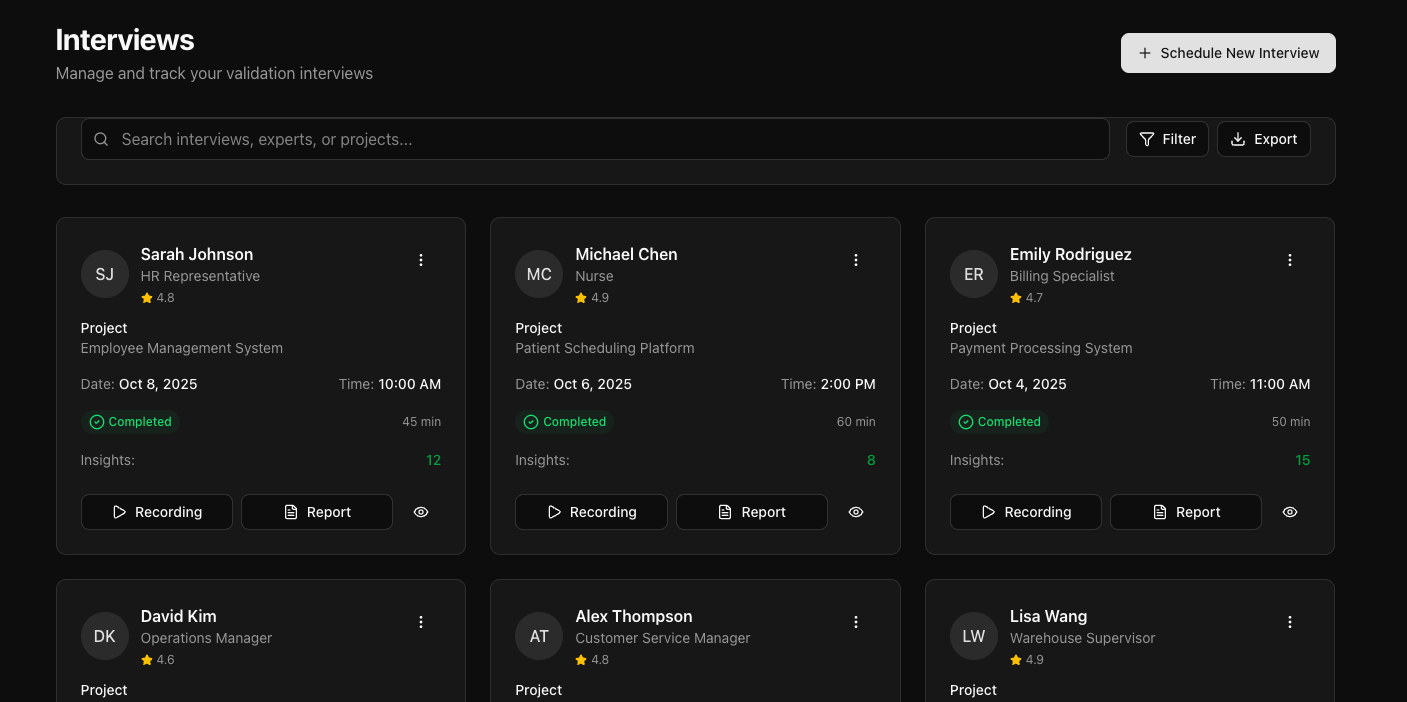Click the DK avatar
1407x702 pixels.
point(105,636)
